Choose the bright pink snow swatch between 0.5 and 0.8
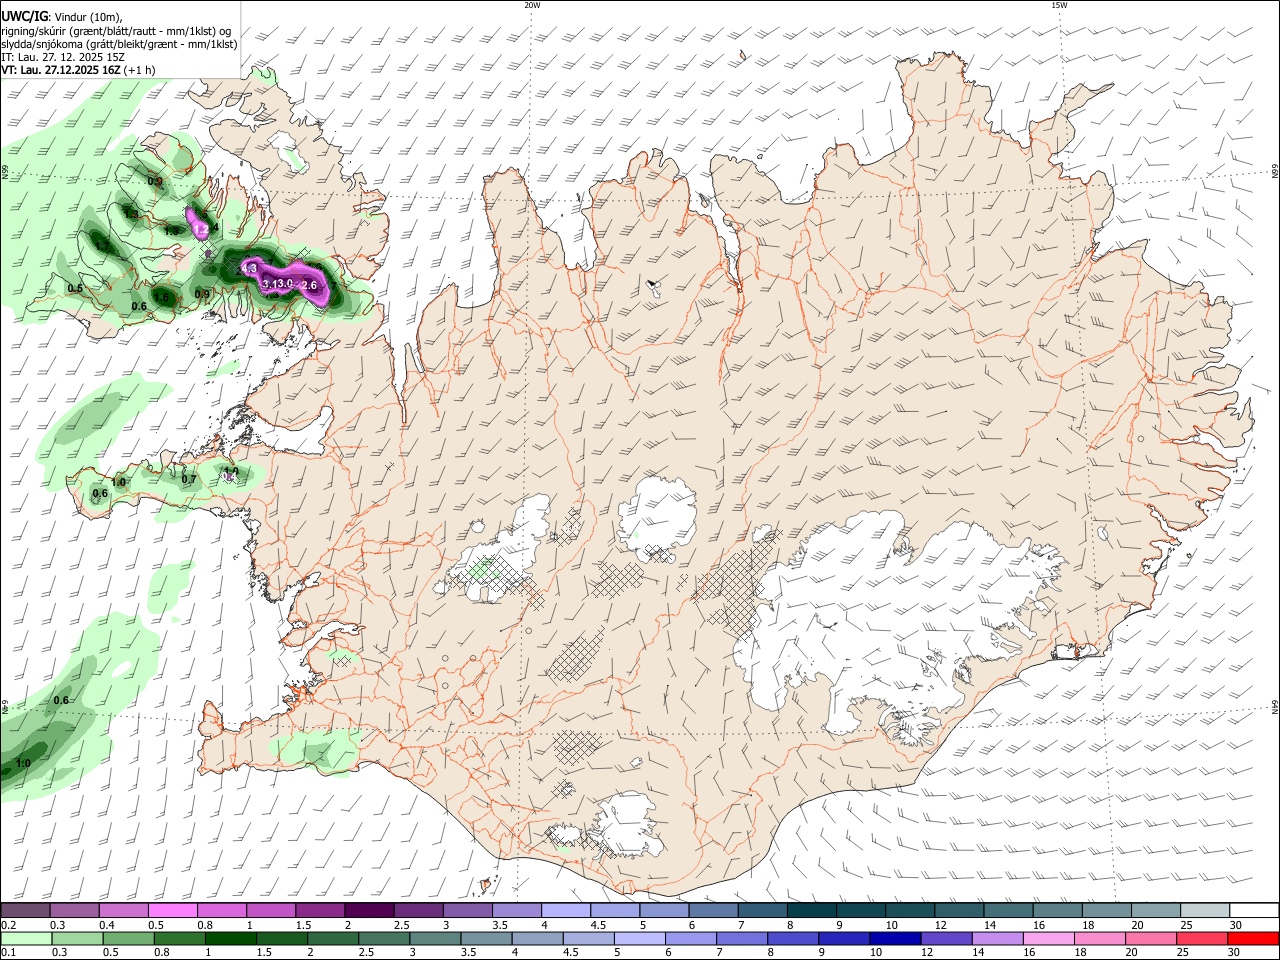This screenshot has width=1280, height=960. 172,910
